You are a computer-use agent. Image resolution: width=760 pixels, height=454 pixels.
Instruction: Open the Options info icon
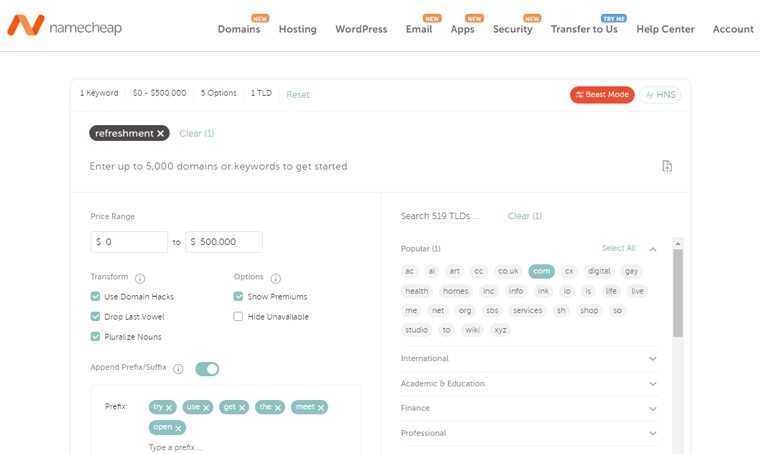[x=276, y=279]
